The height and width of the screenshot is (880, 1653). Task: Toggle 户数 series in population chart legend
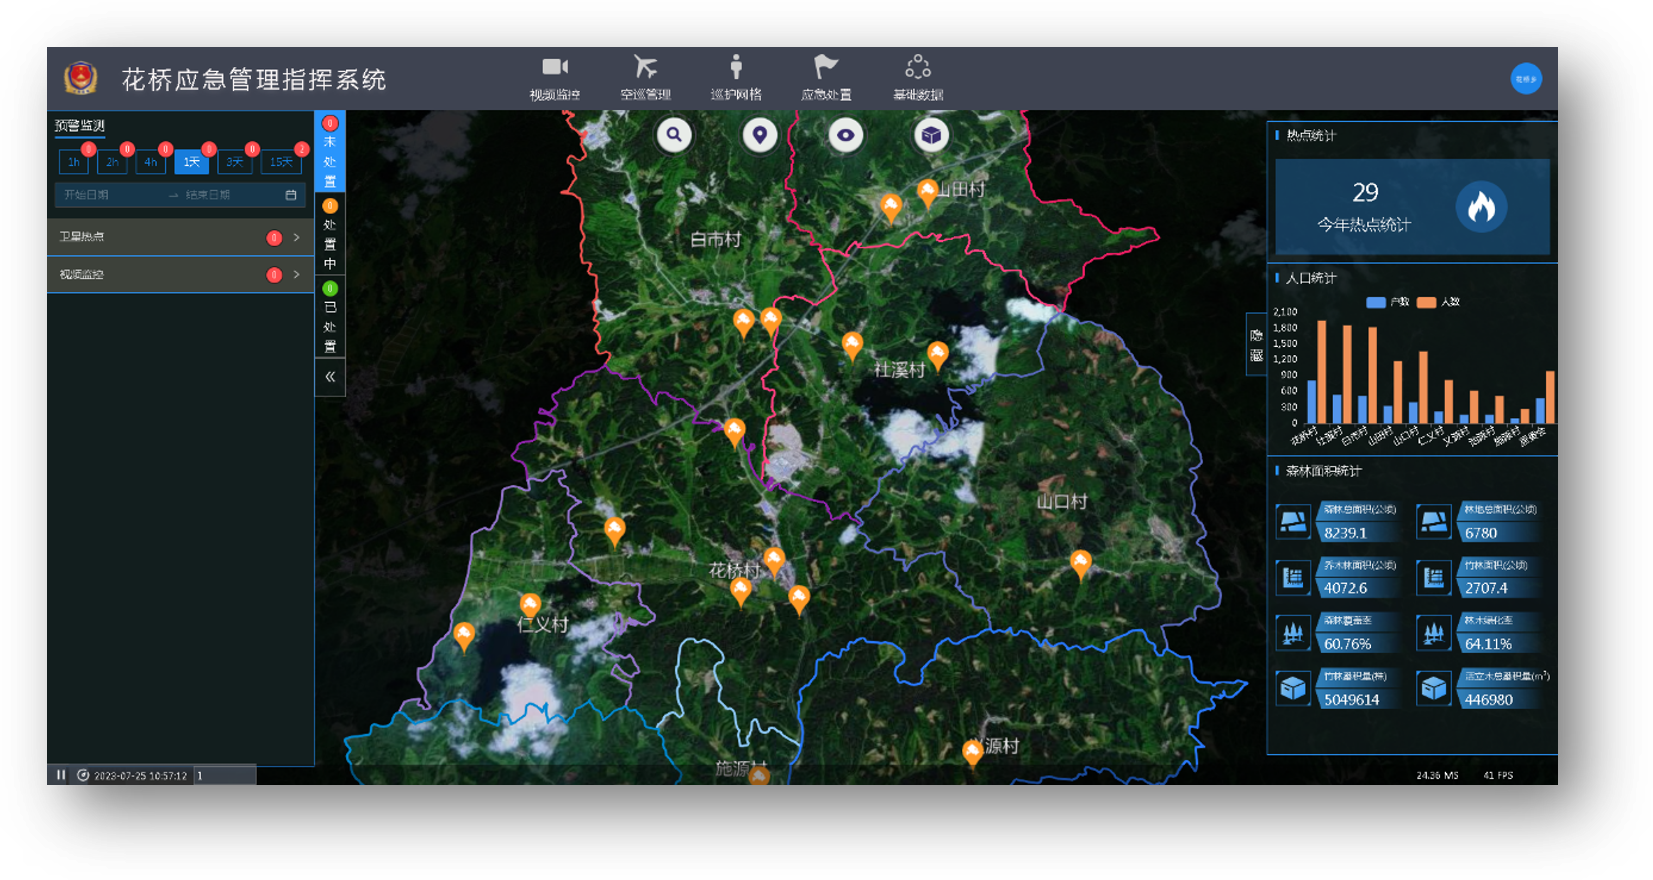tap(1387, 302)
